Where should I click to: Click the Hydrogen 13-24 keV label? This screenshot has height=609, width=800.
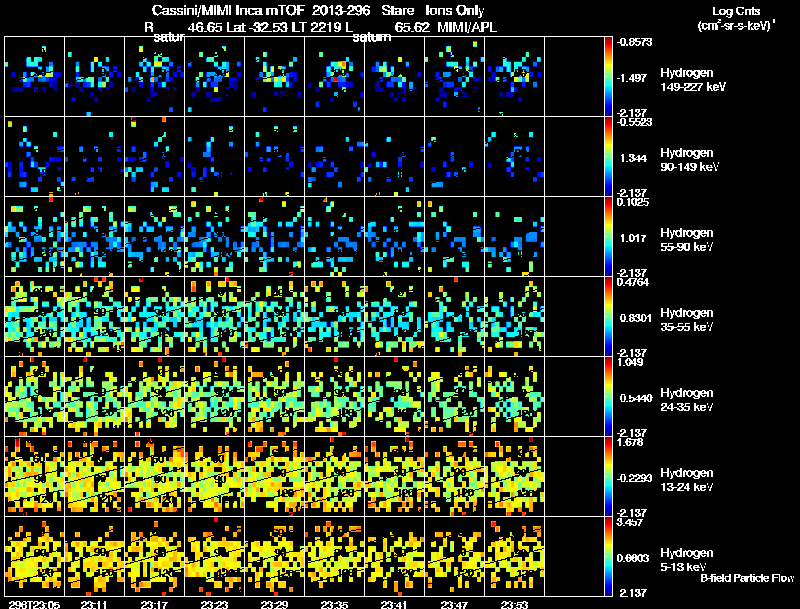pyautogui.click(x=687, y=480)
